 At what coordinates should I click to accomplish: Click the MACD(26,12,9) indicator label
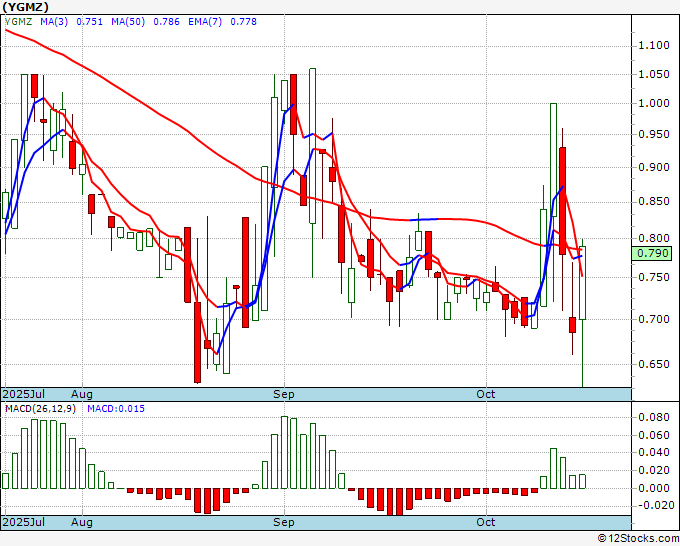point(40,409)
